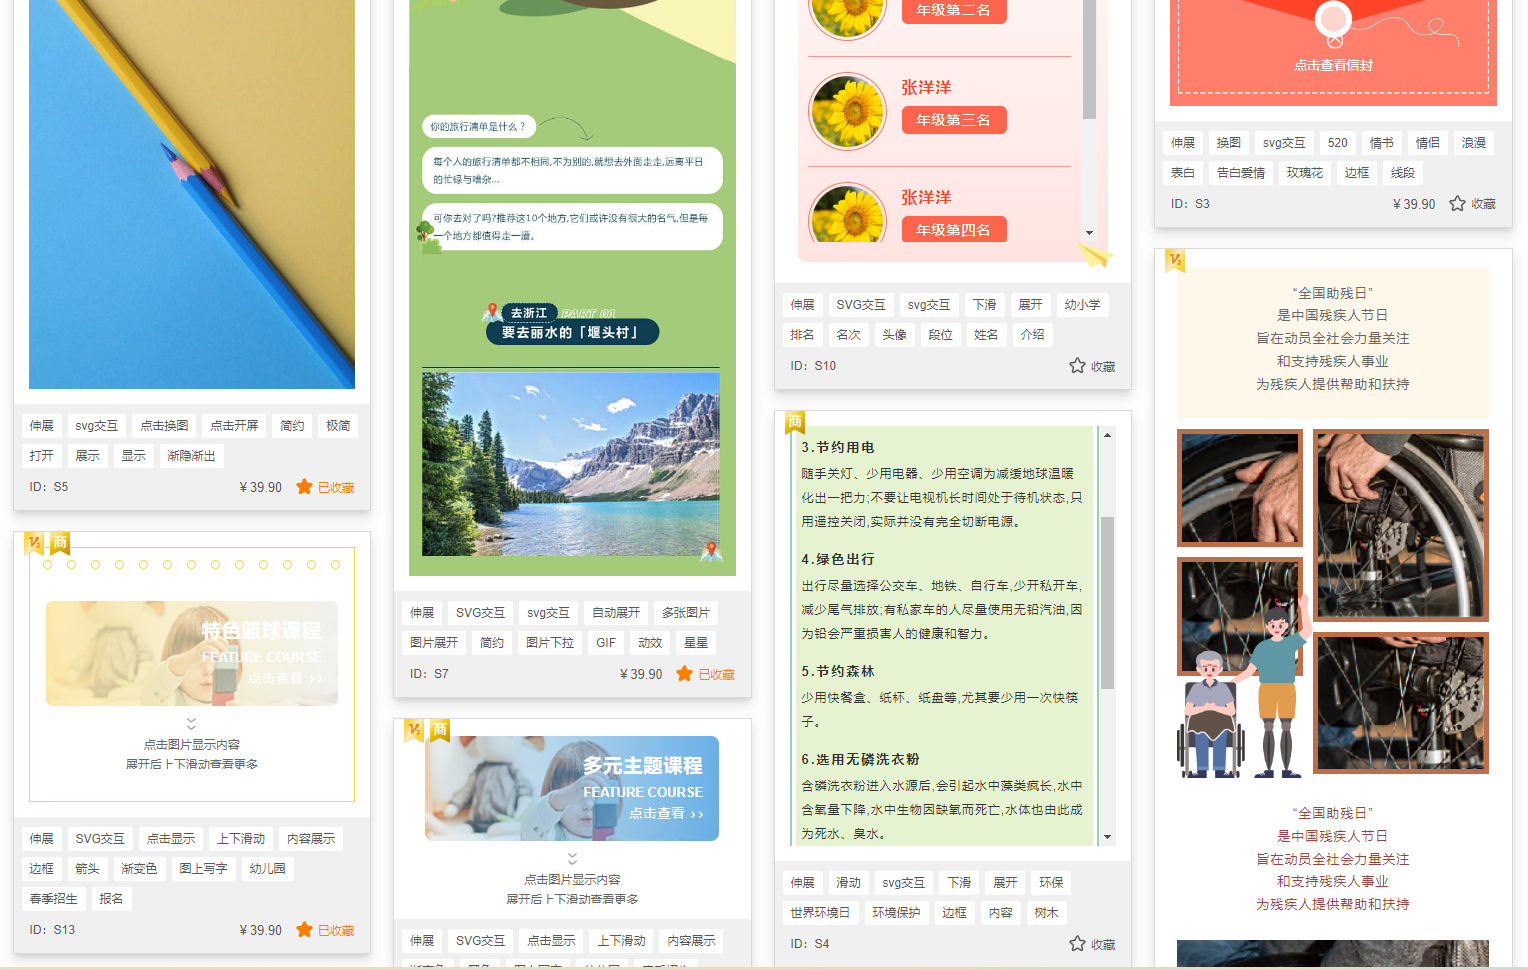This screenshot has height=970, width=1528.
Task: Click the collect star icon on card ID S3
Action: (1457, 203)
